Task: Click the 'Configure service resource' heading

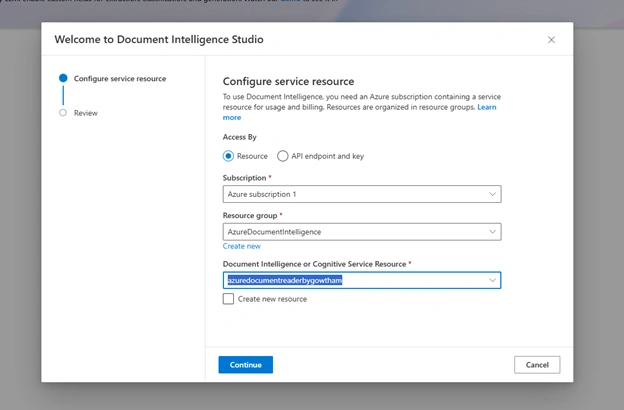Action: (x=288, y=81)
